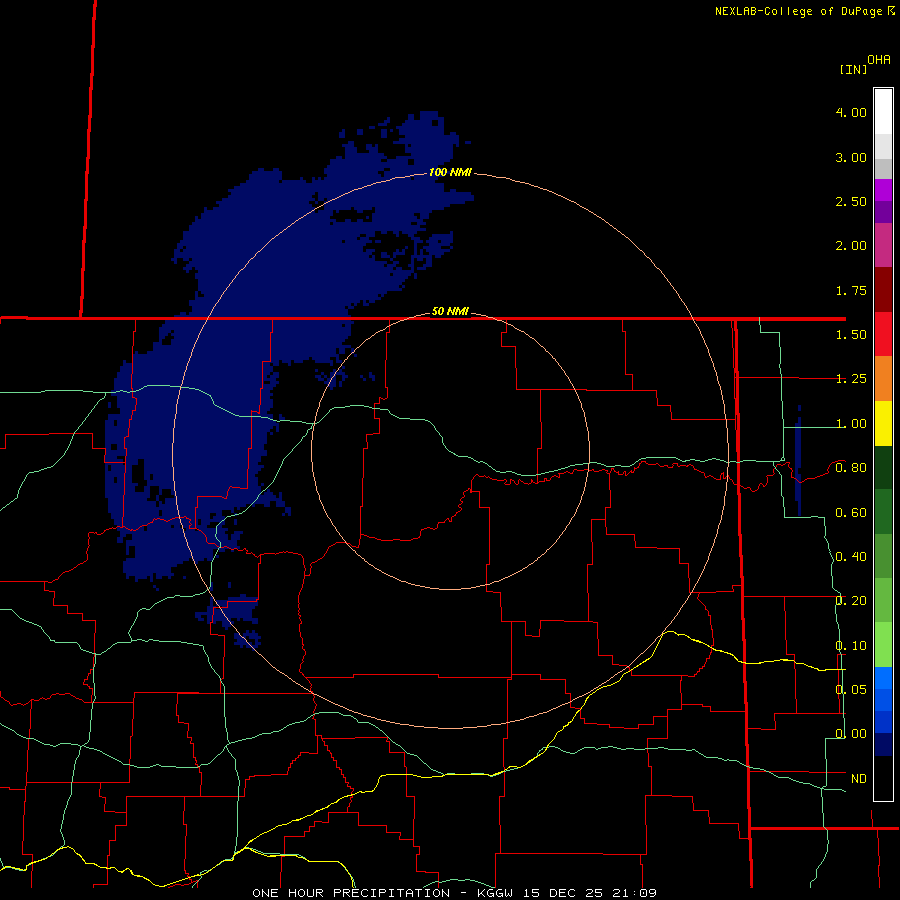This screenshot has height=900, width=900.
Task: Click the 2.50 legend value
Action: 851,201
